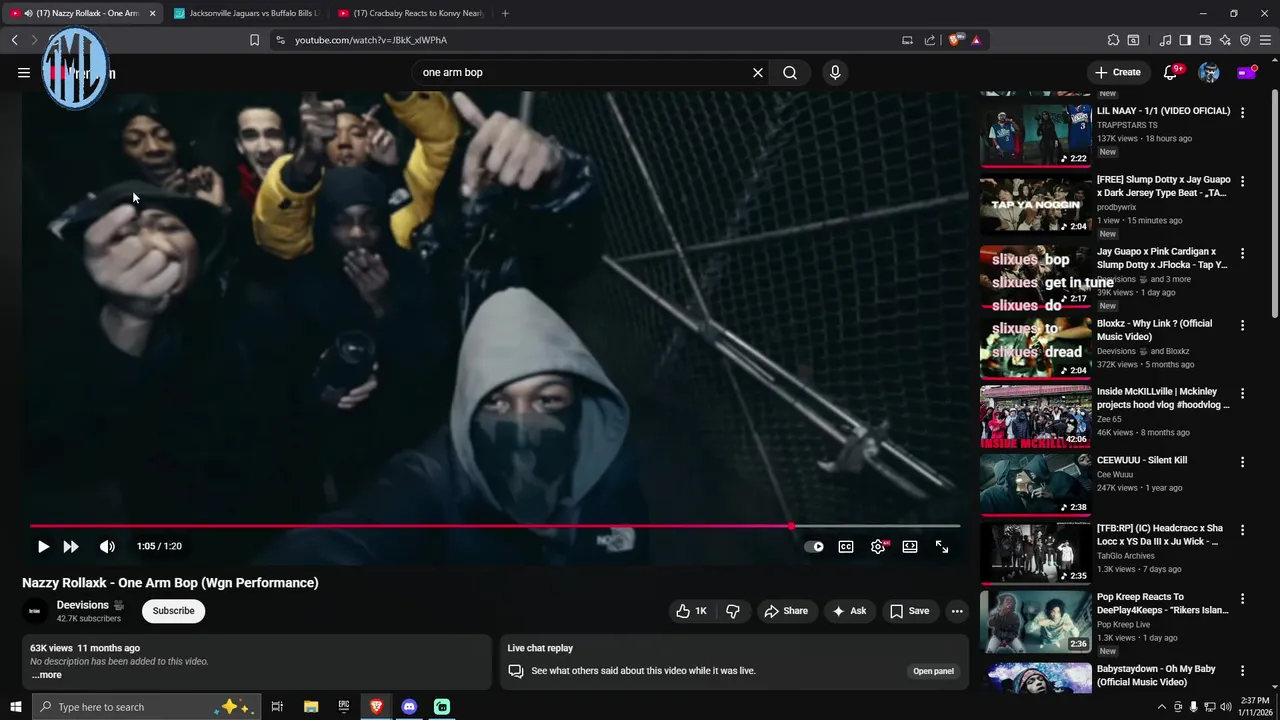Open the account avatar menu
Viewport: 1280px width, 720px height.
click(x=1209, y=72)
